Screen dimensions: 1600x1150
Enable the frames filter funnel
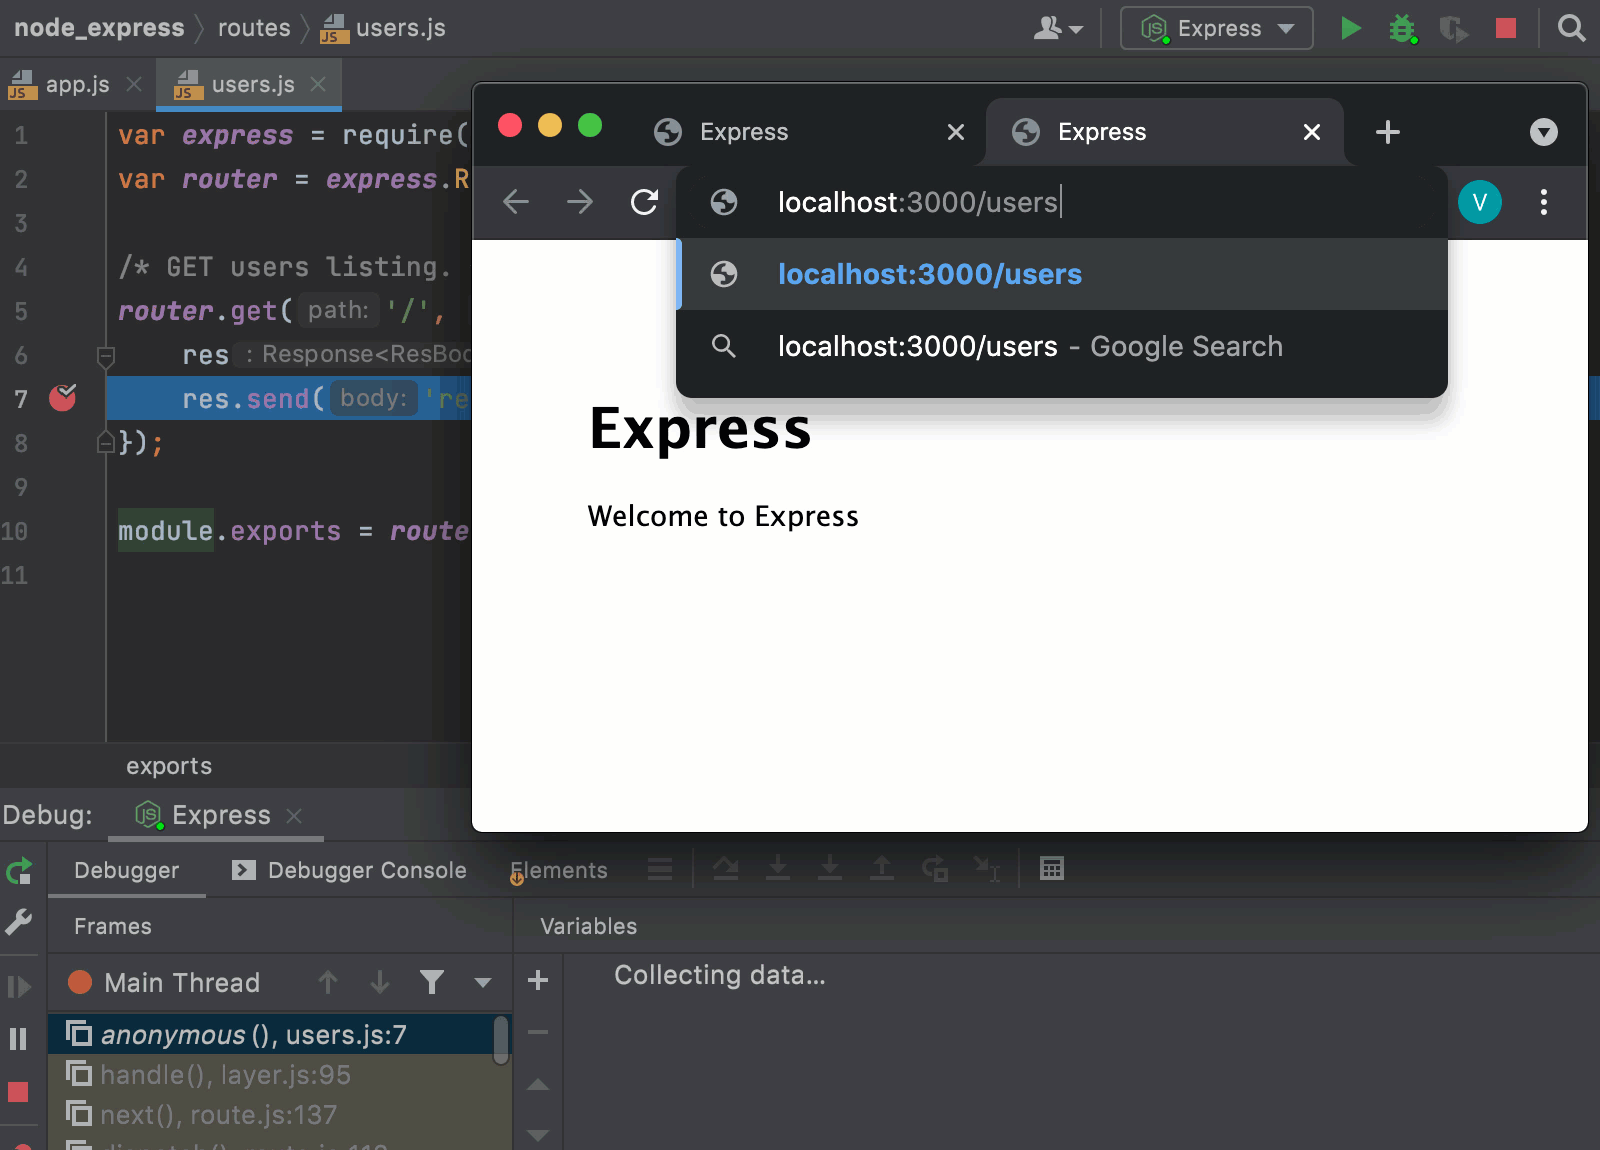pos(432,982)
